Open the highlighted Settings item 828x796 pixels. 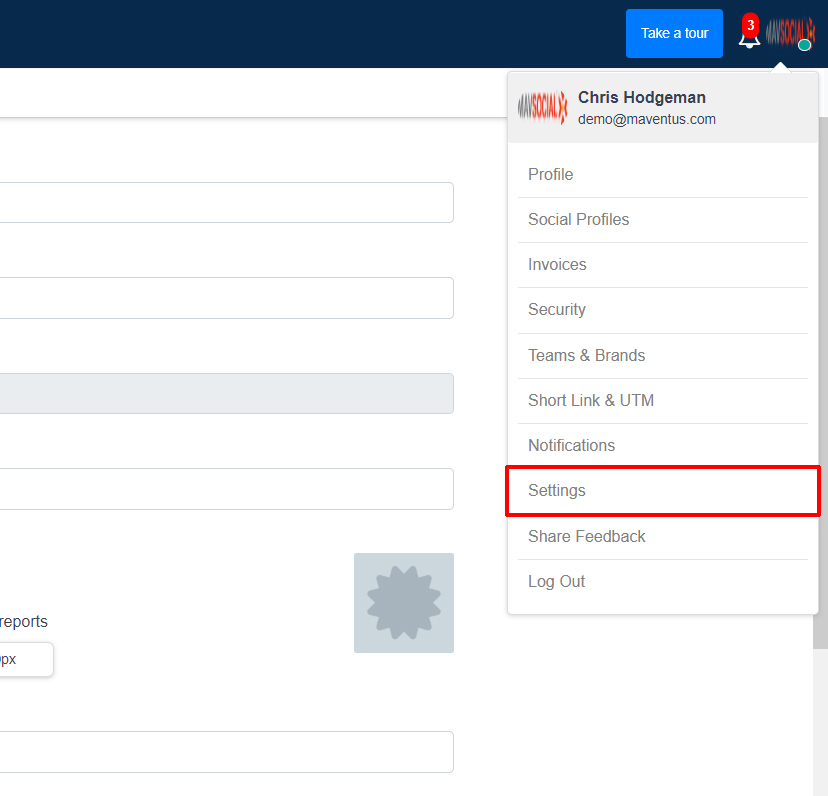coord(557,491)
